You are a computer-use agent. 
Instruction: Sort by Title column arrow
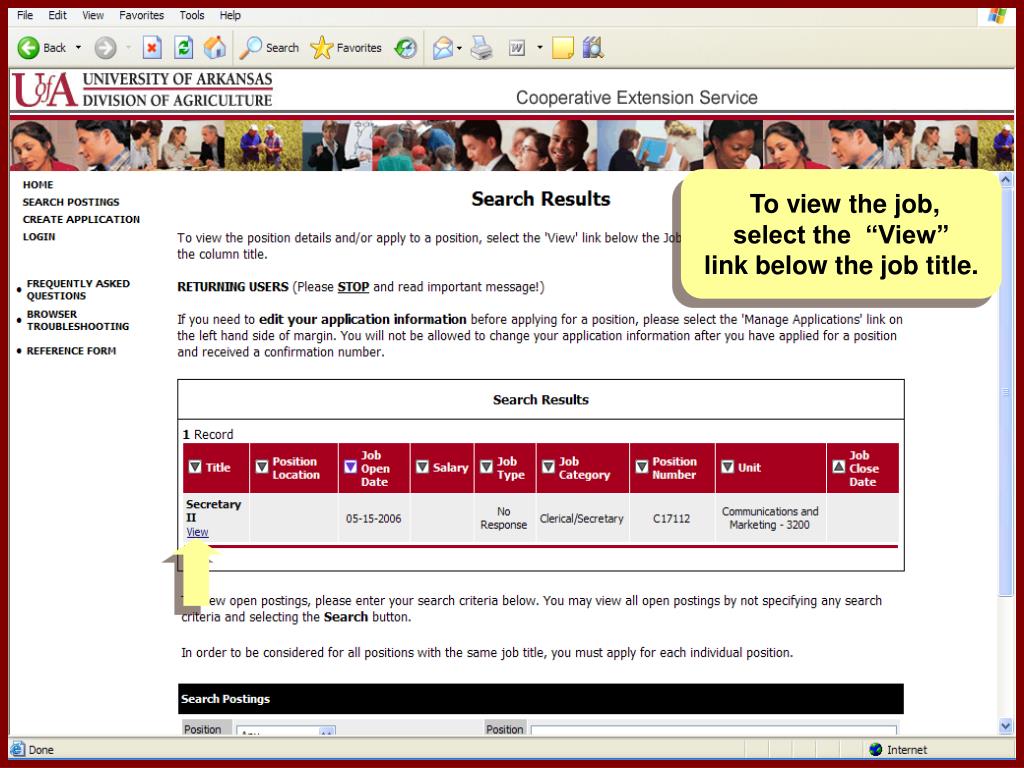click(195, 467)
